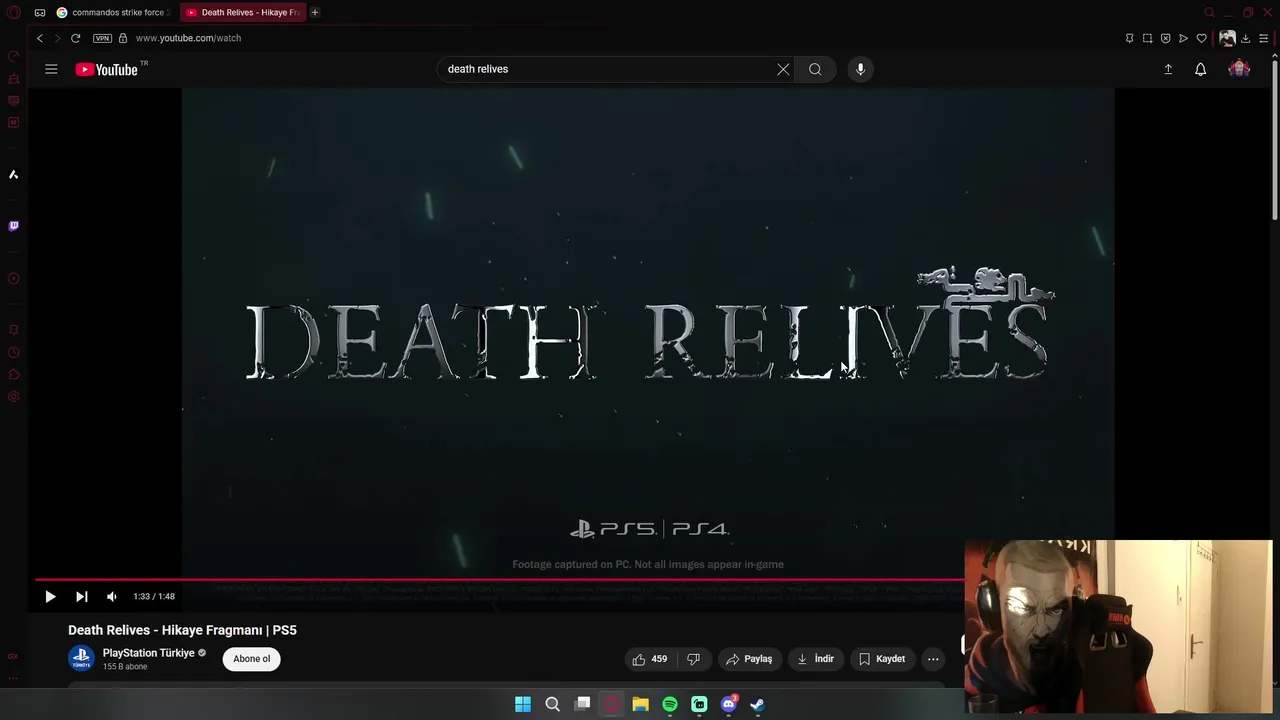The width and height of the screenshot is (1280, 720).
Task: Open the Windows Start menu
Action: (x=523, y=704)
